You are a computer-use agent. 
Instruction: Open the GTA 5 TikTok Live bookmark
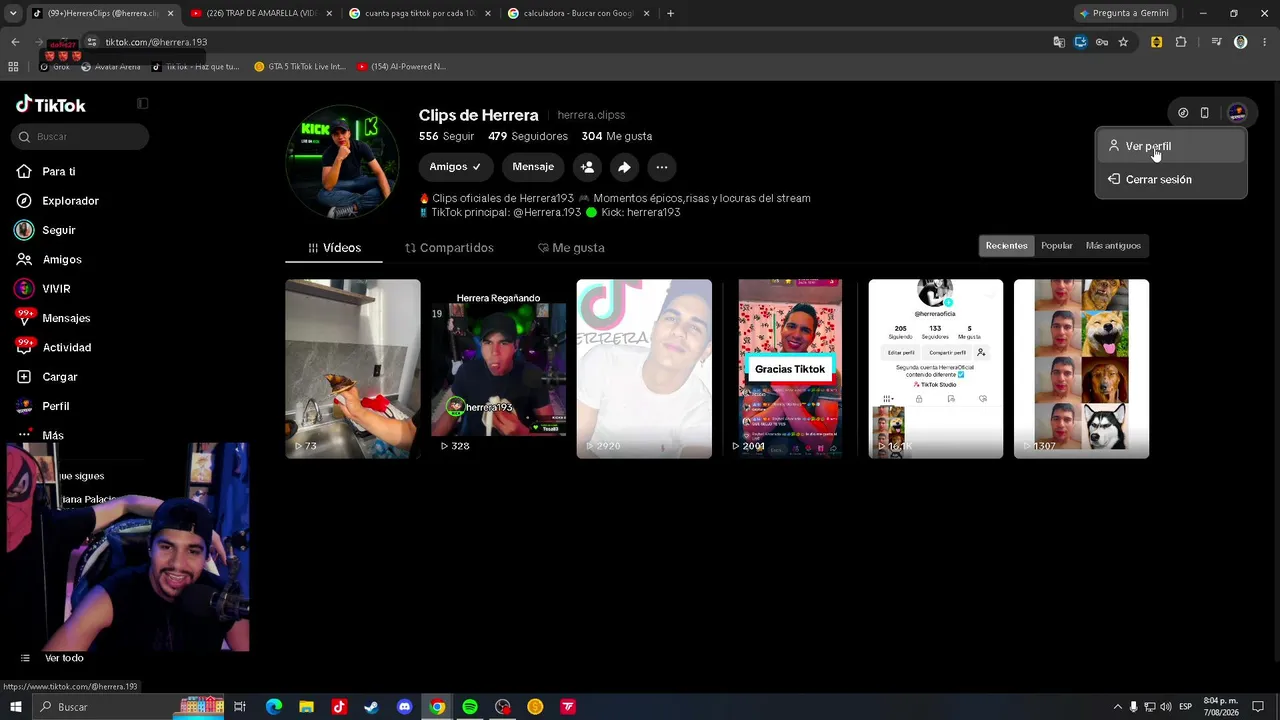click(x=300, y=66)
